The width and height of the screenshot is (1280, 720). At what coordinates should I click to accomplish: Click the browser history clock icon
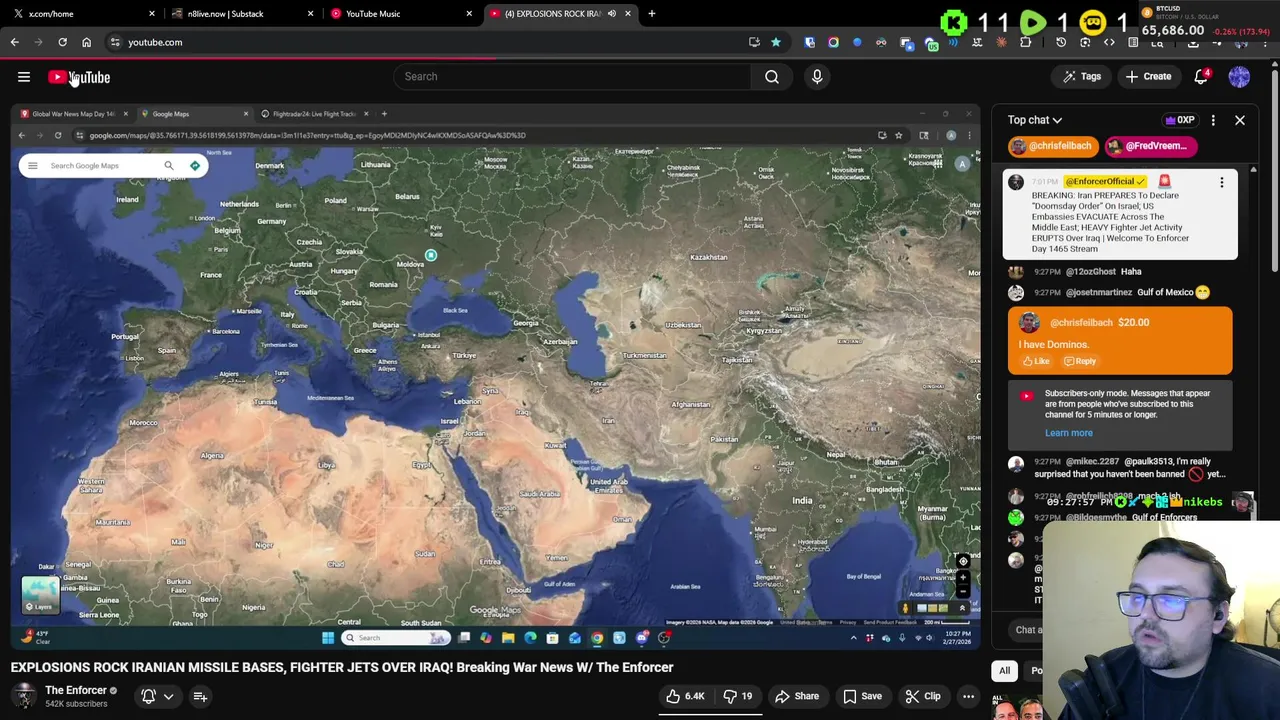click(1061, 42)
